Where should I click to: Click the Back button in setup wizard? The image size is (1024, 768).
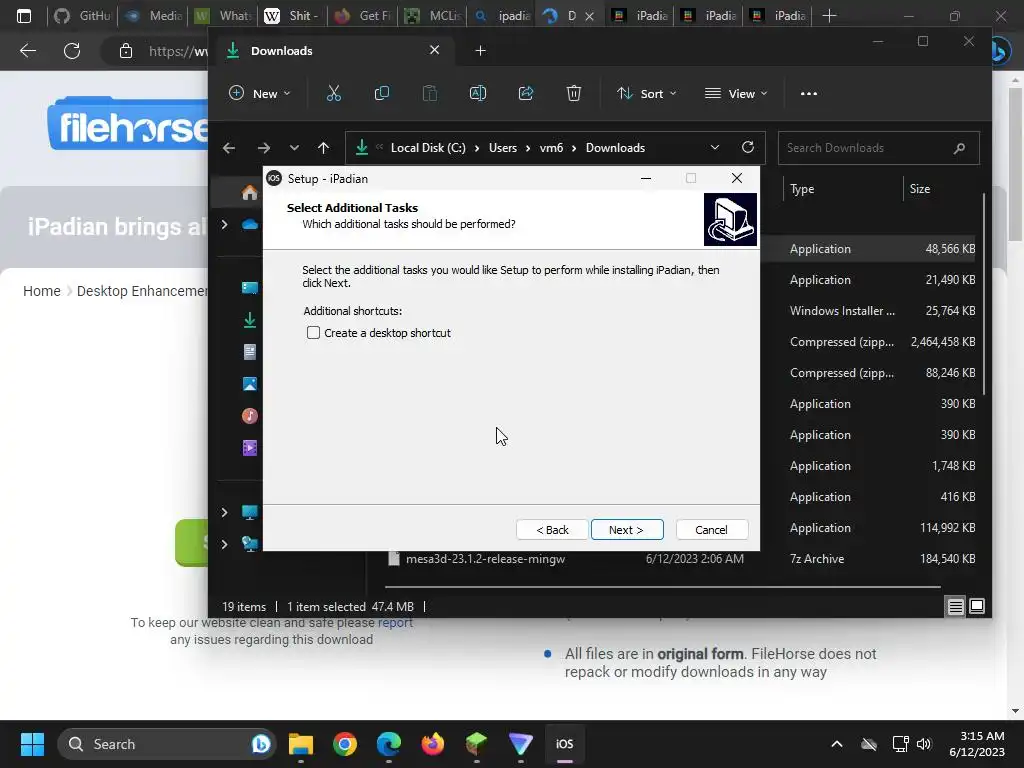tap(552, 530)
